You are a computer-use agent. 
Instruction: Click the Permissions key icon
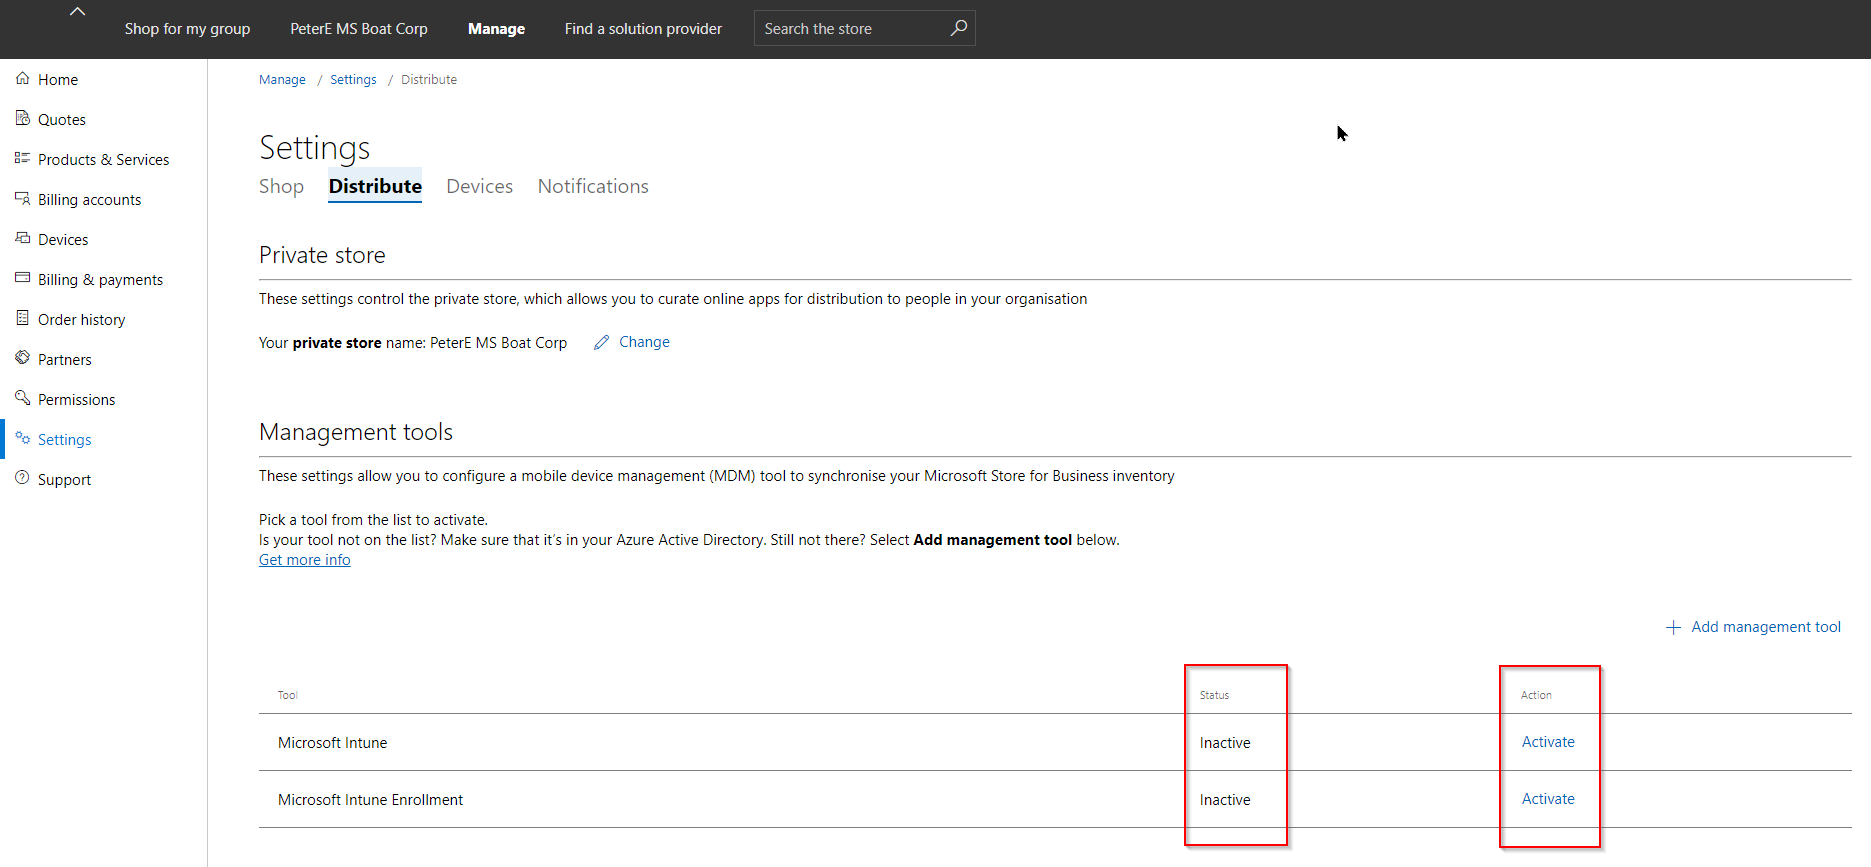(22, 398)
